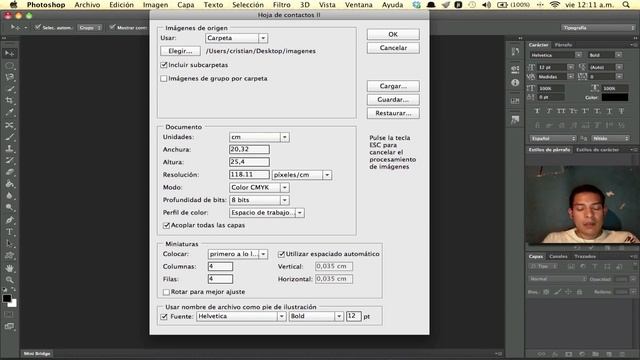Toggle Selec. autom. in options bar
The image size is (640, 360).
tap(38, 27)
